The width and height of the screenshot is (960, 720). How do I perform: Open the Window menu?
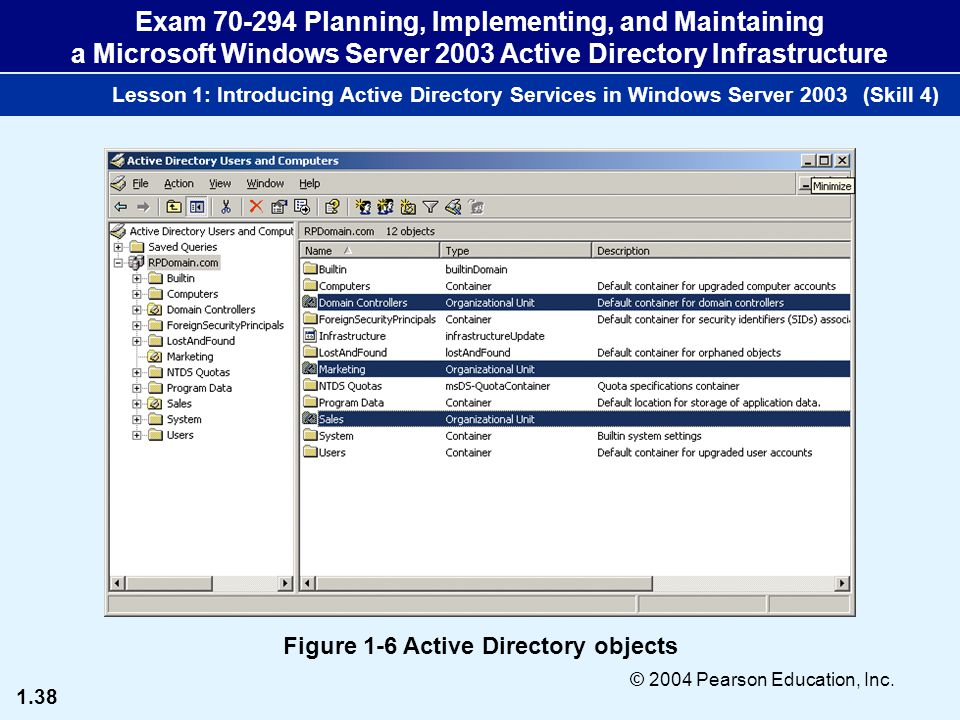tap(265, 183)
